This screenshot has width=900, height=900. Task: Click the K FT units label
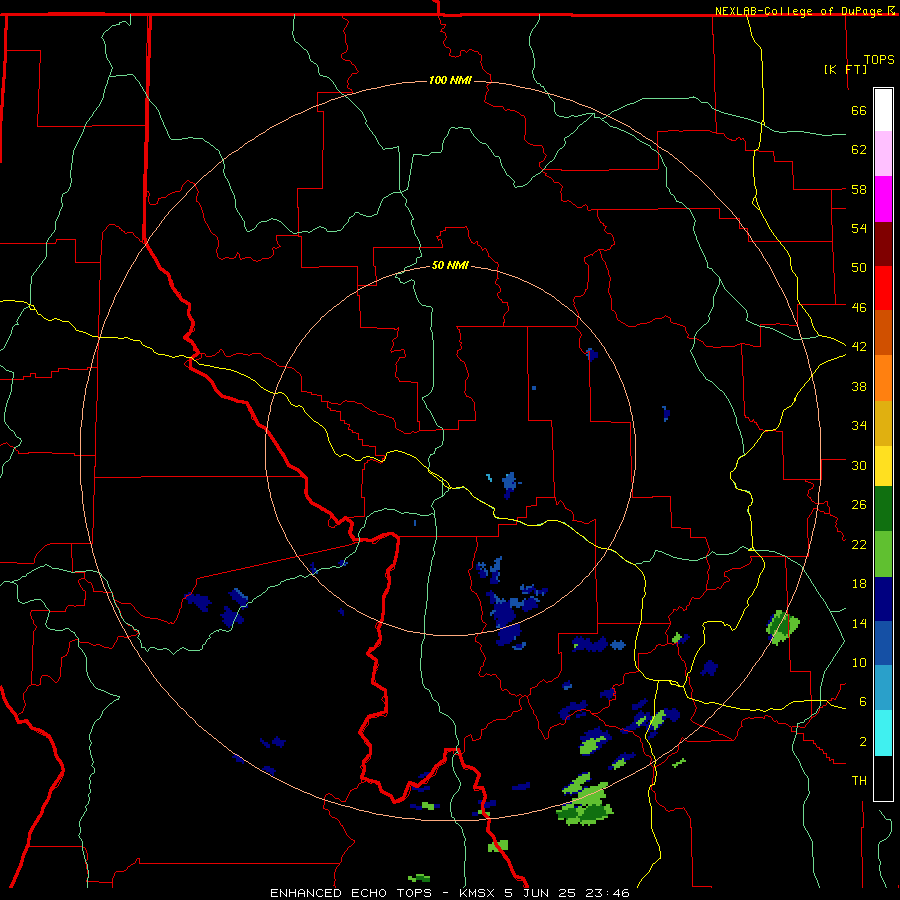pos(845,69)
